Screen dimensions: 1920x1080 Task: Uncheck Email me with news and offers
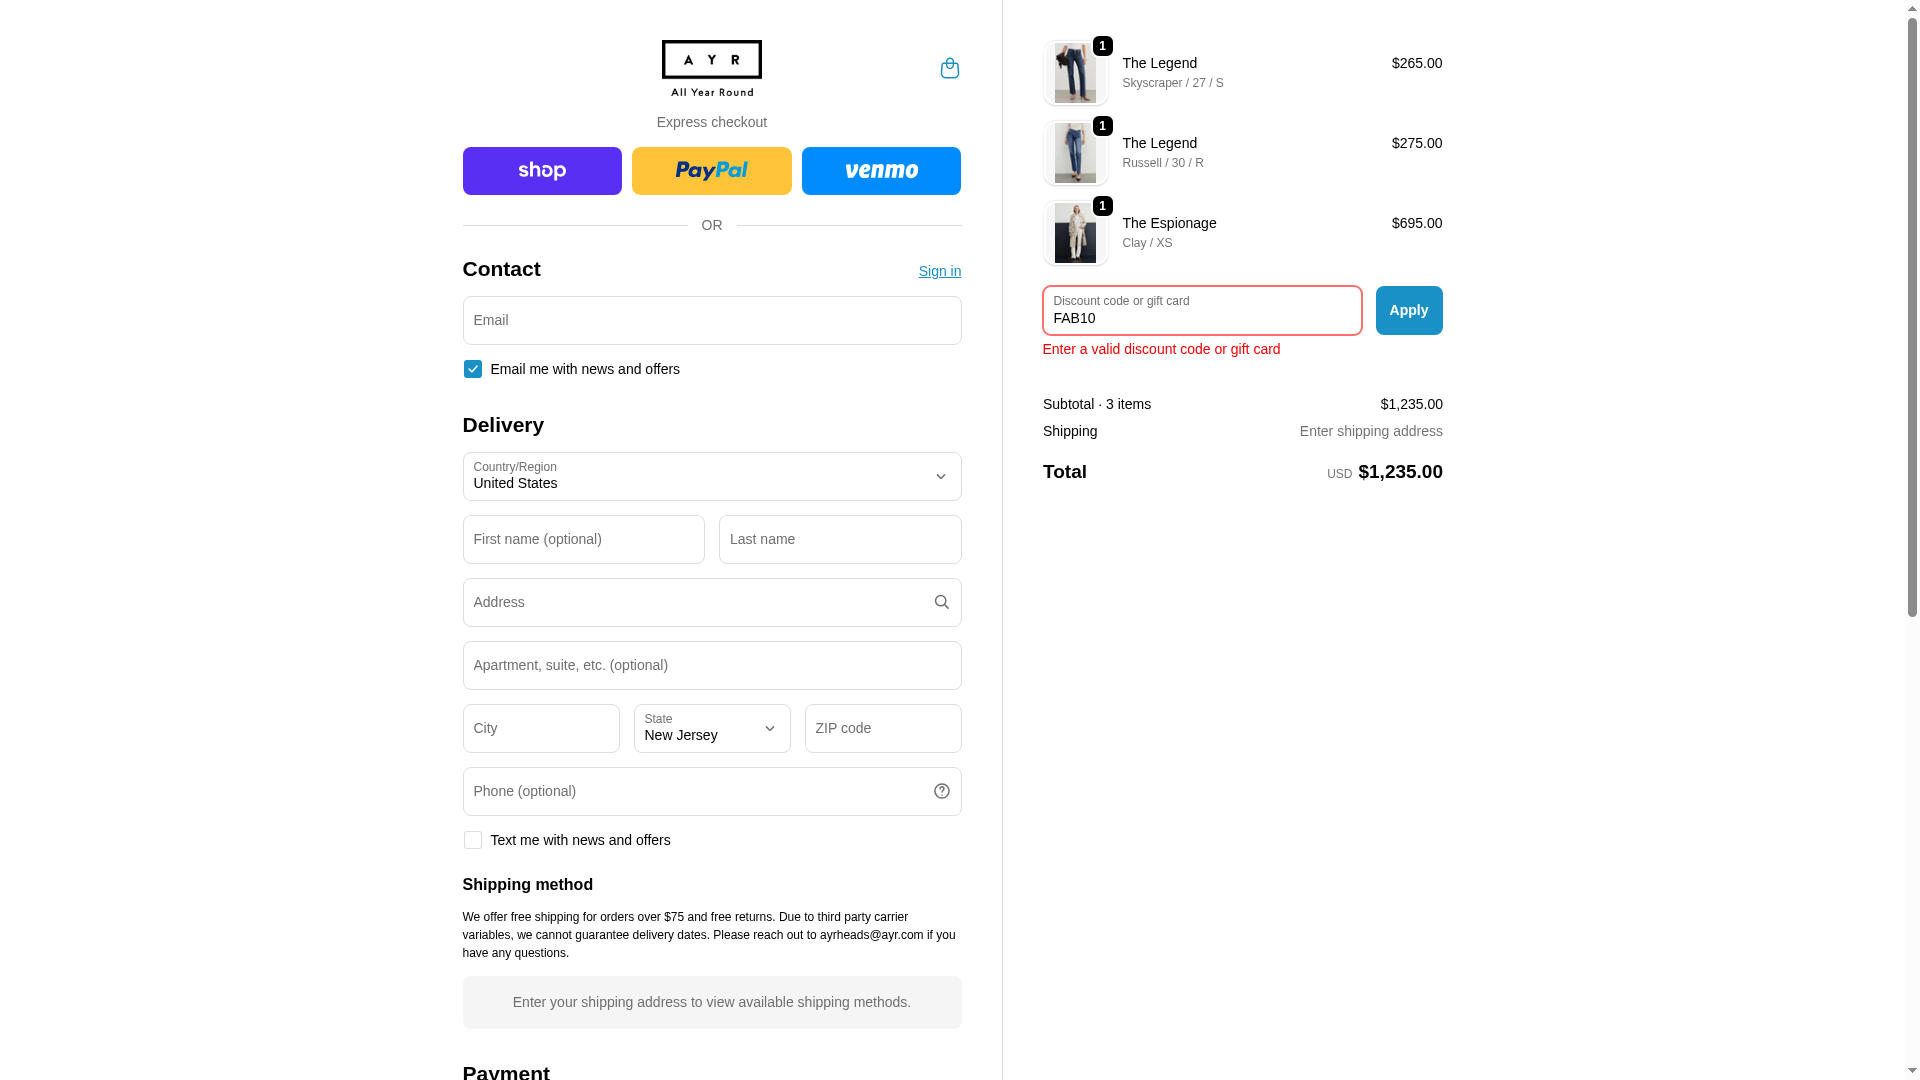473,369
